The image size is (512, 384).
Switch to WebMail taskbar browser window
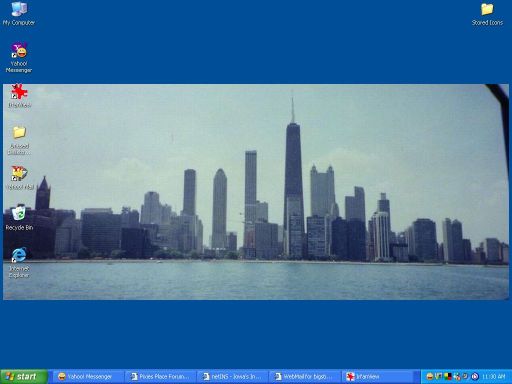pos(304,377)
